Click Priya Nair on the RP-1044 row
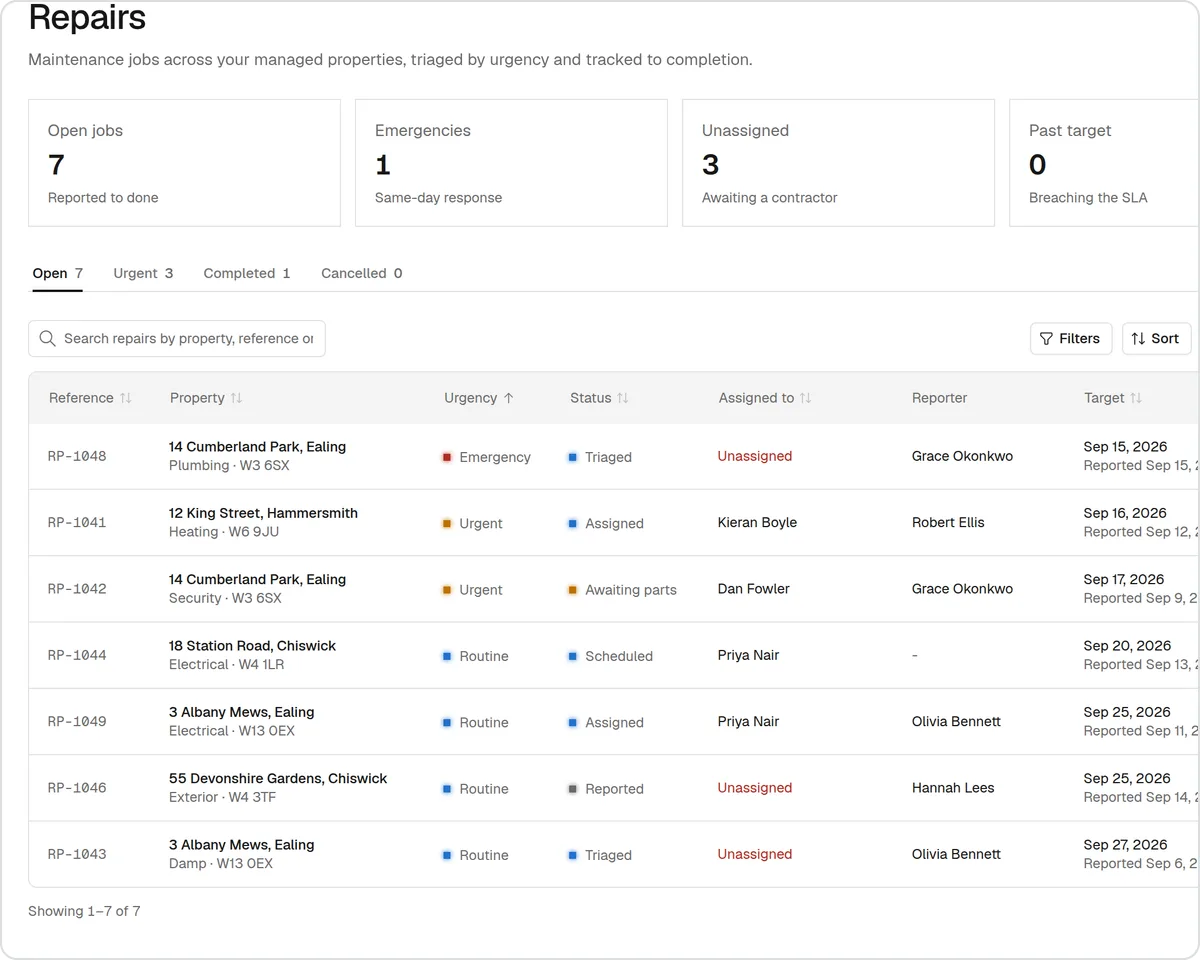 748,655
